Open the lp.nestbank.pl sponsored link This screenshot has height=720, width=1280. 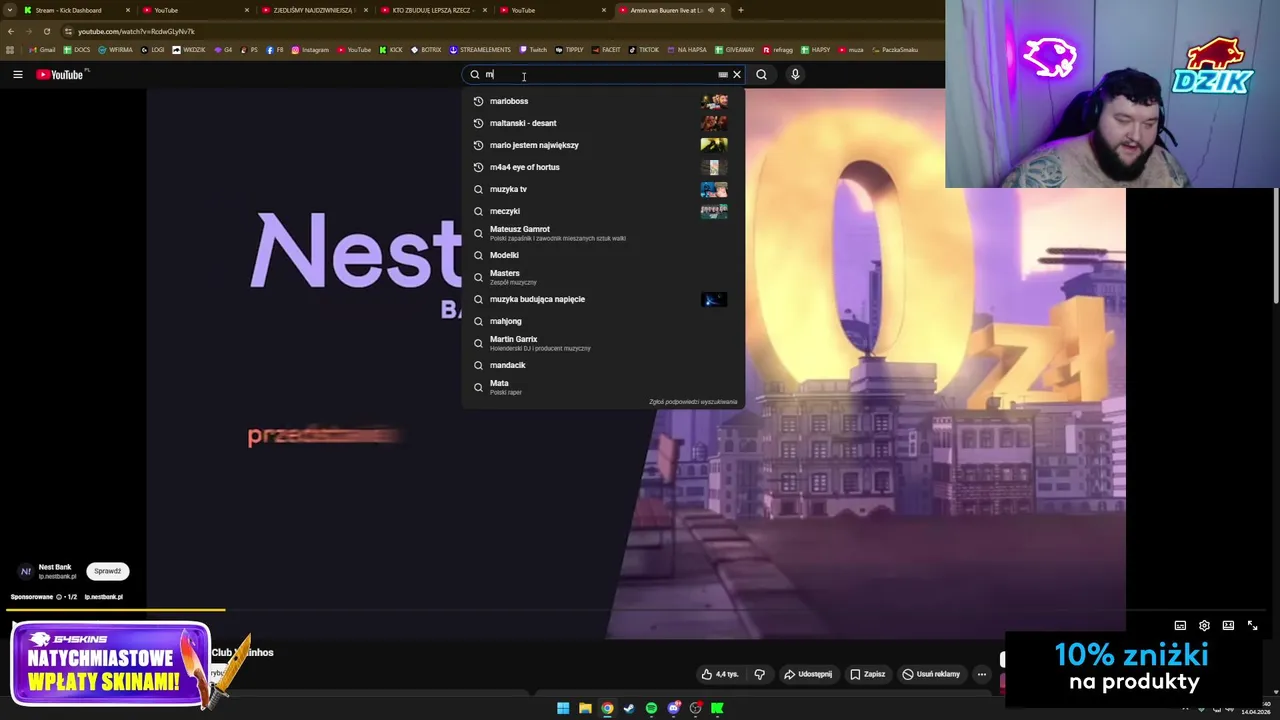pos(103,597)
